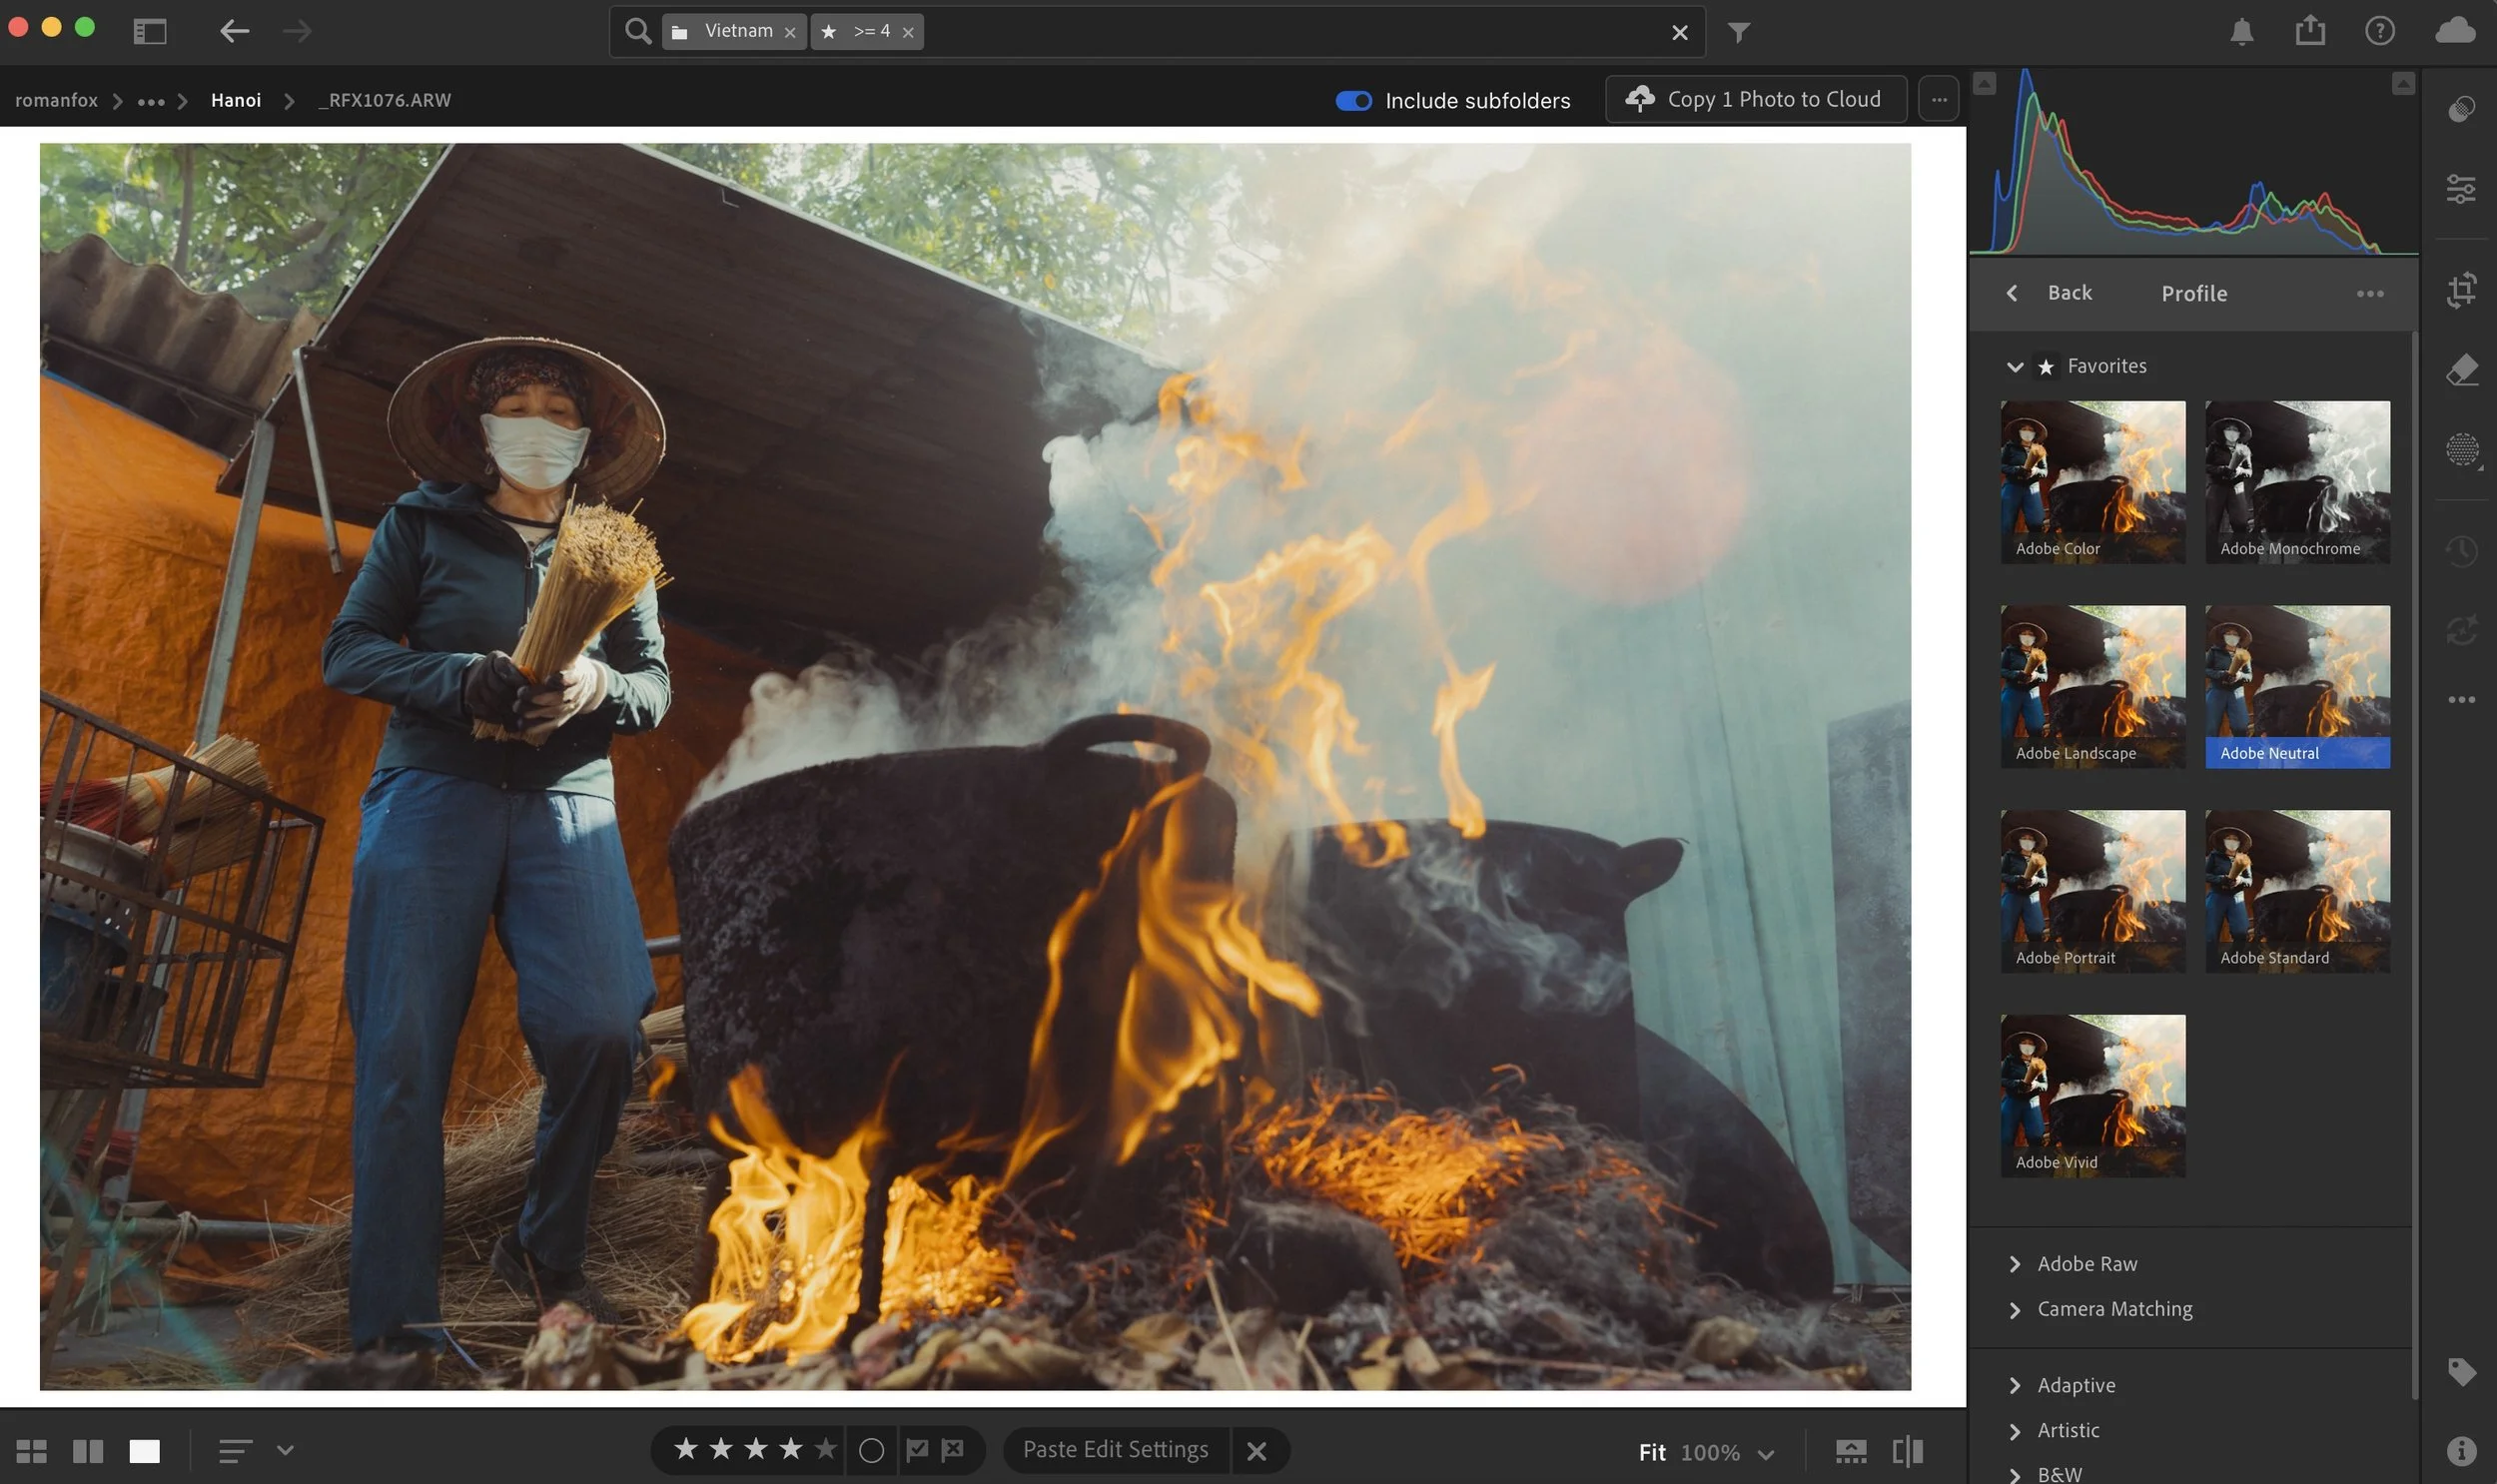Image resolution: width=2497 pixels, height=1484 pixels.
Task: Open the Edit sliders panel icon
Action: tap(2461, 188)
